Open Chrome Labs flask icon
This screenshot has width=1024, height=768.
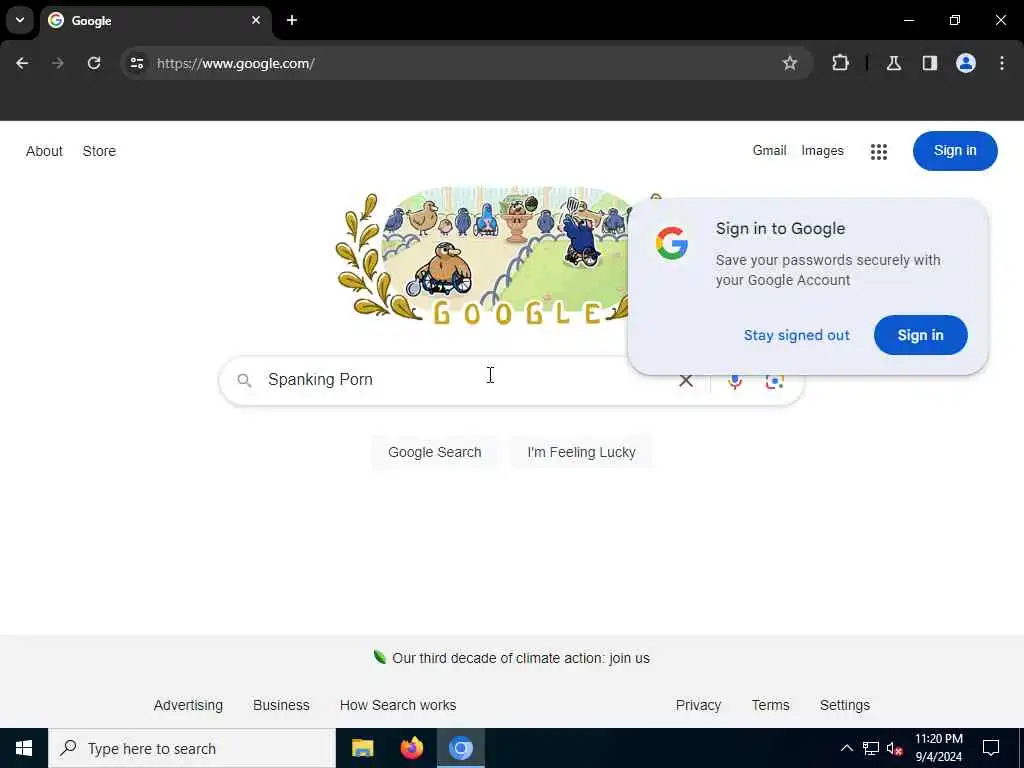894,63
